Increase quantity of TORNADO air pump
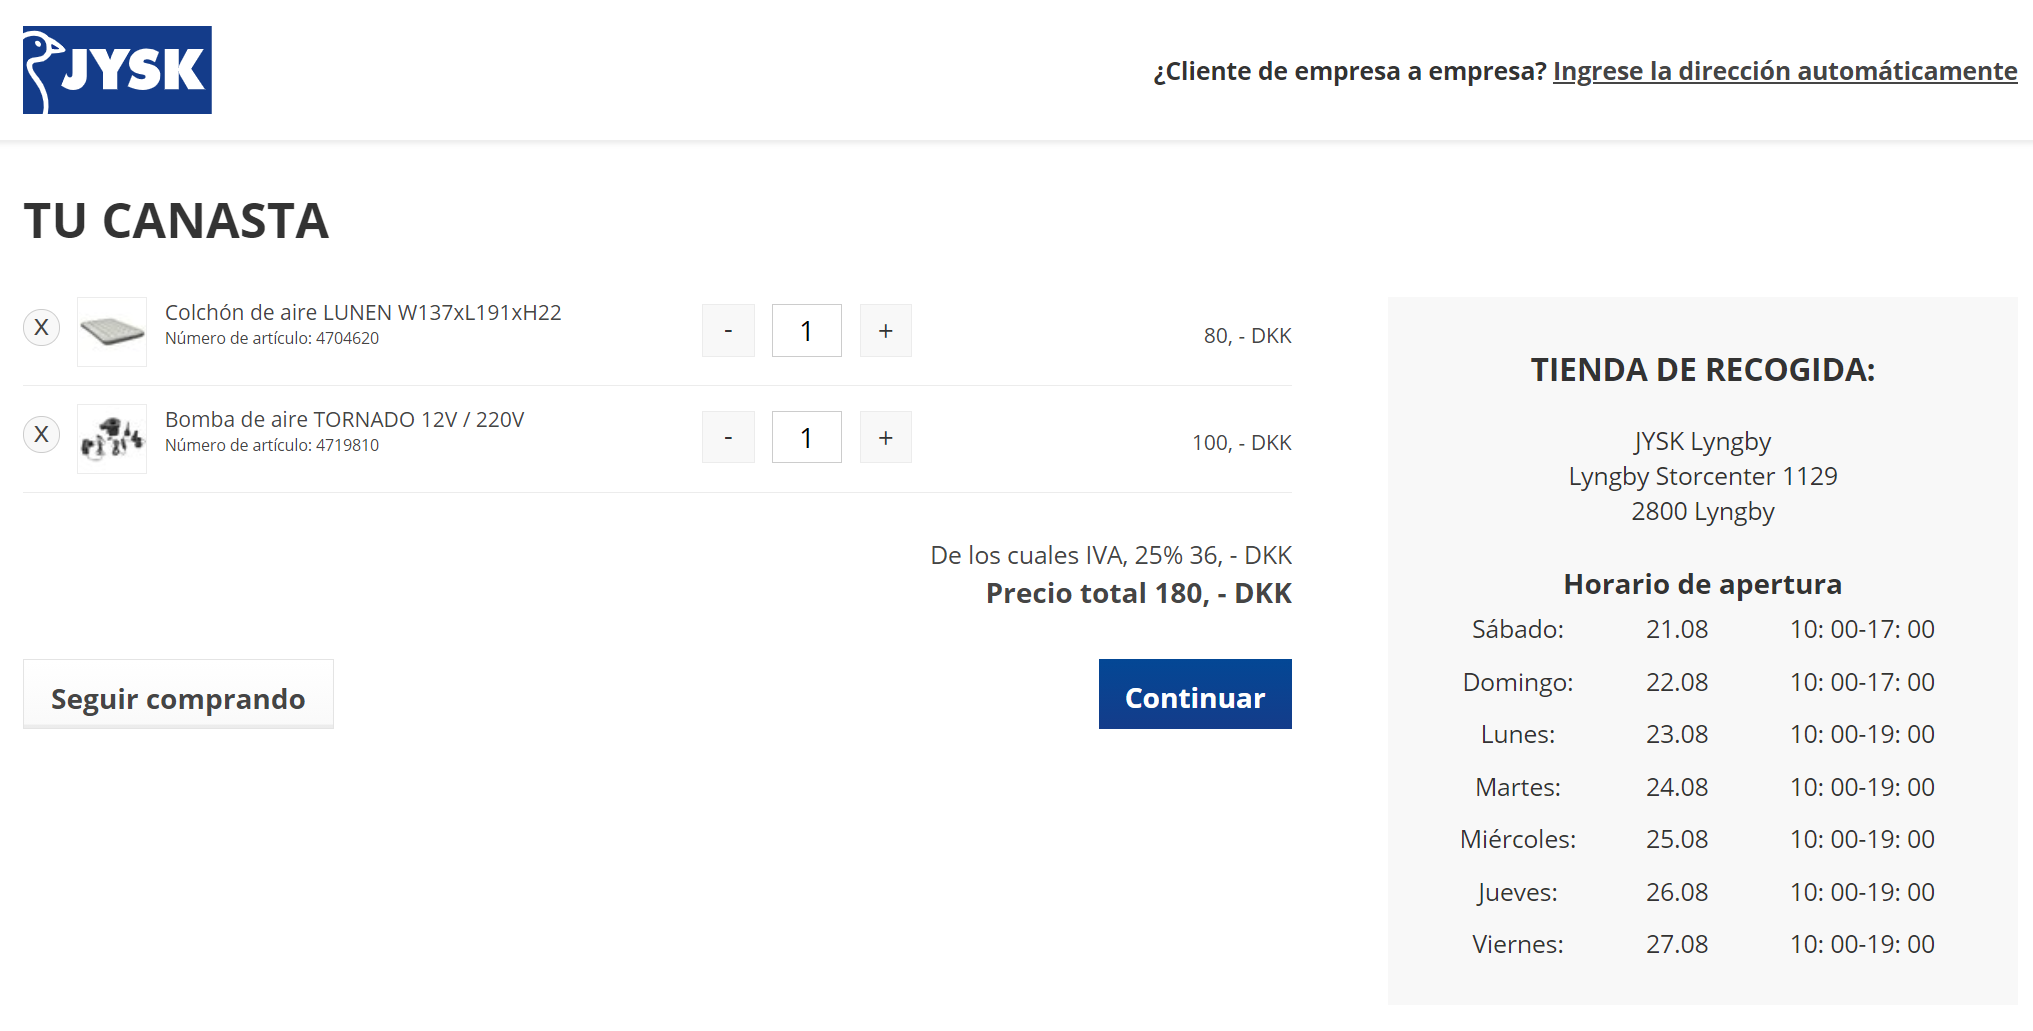Viewport: 2033px width, 1031px height. coord(885,438)
